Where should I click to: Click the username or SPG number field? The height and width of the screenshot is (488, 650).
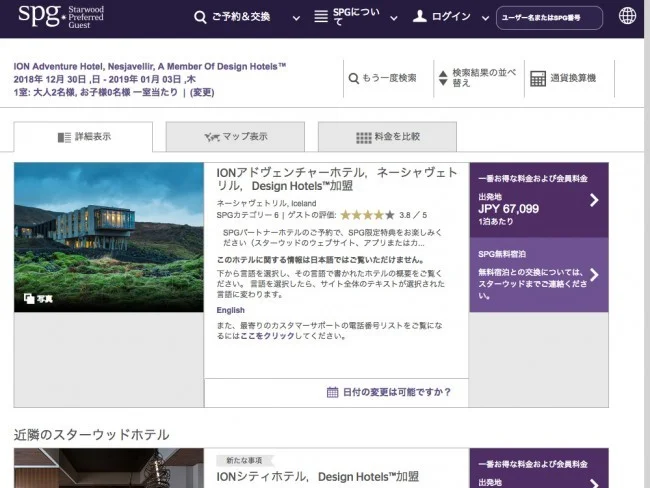point(549,18)
